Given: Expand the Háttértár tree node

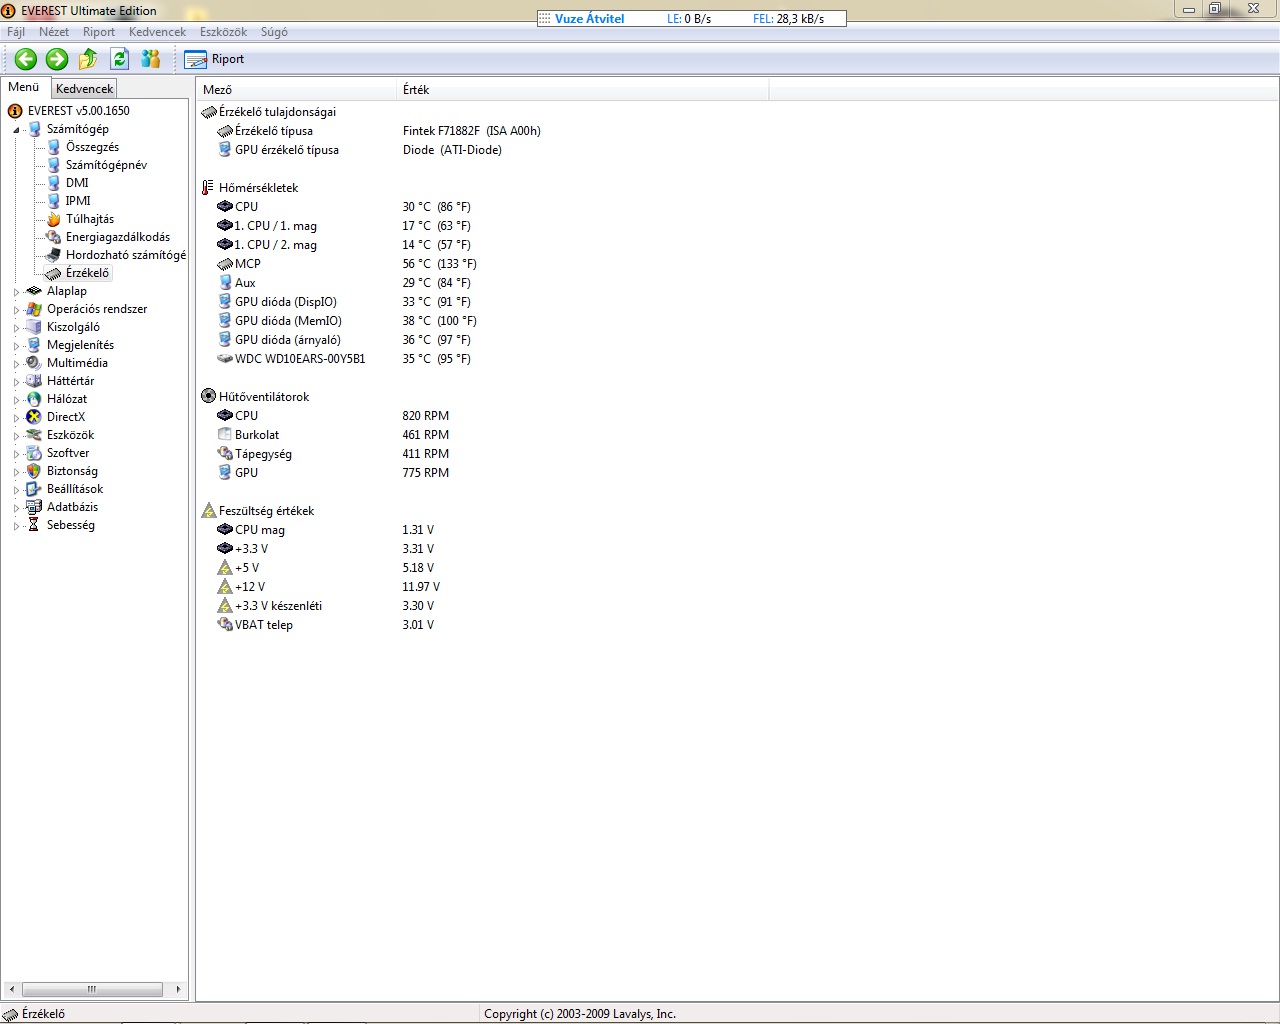Looking at the screenshot, I should pos(16,382).
